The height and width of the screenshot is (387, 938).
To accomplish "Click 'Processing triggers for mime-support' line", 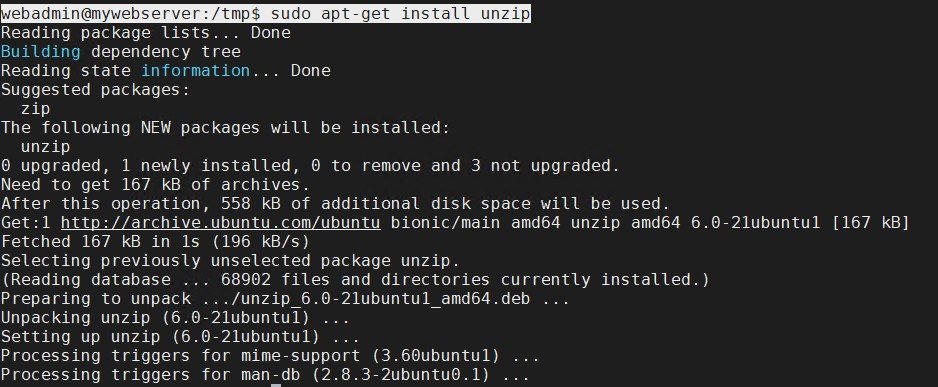I will click(270, 356).
